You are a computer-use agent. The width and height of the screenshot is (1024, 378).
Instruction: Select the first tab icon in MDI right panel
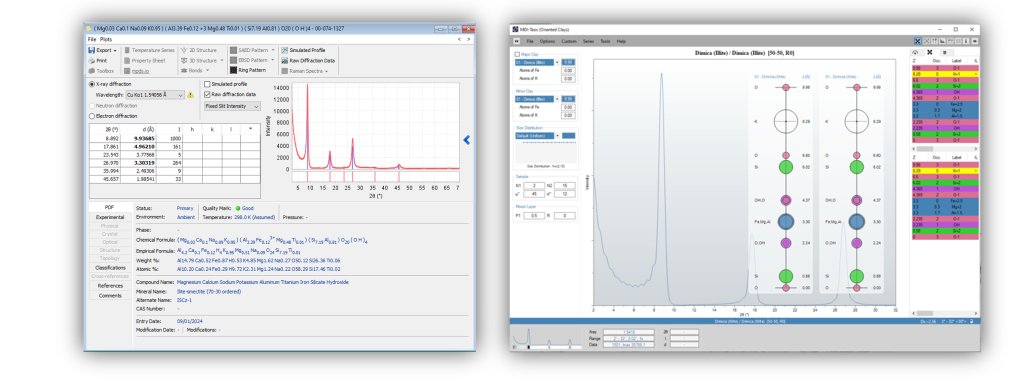(x=916, y=52)
